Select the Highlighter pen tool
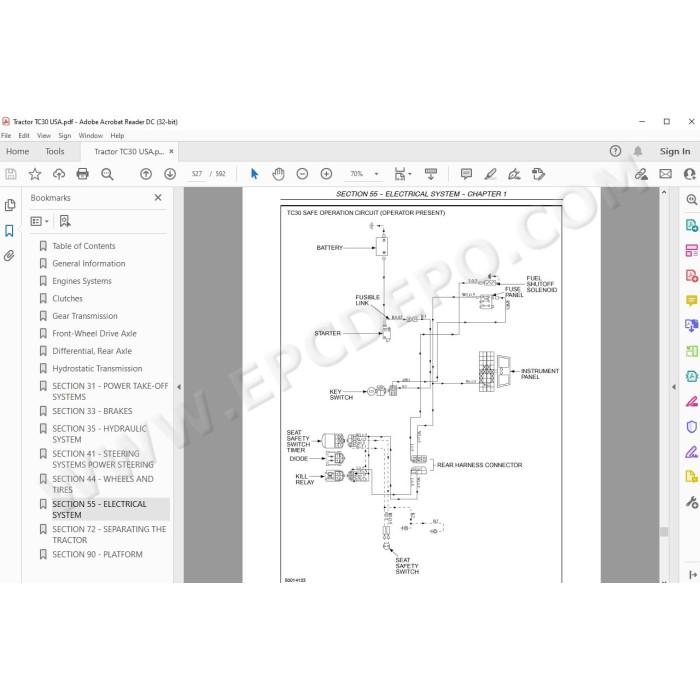The image size is (700, 700). [490, 174]
